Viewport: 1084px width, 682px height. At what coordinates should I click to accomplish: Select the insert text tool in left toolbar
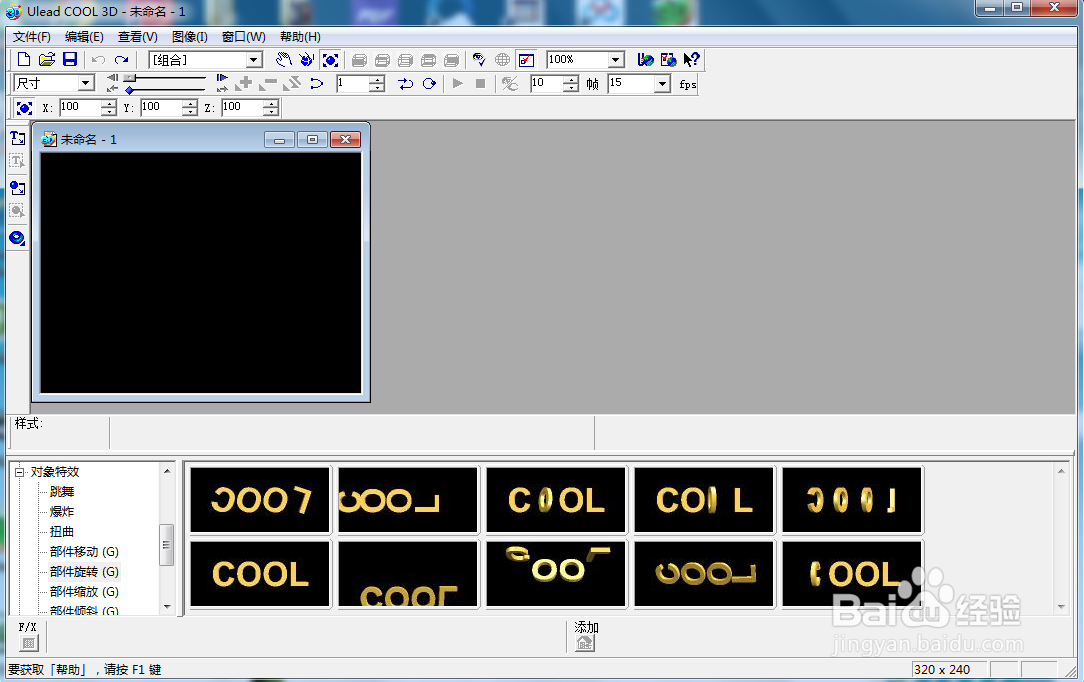click(17, 138)
